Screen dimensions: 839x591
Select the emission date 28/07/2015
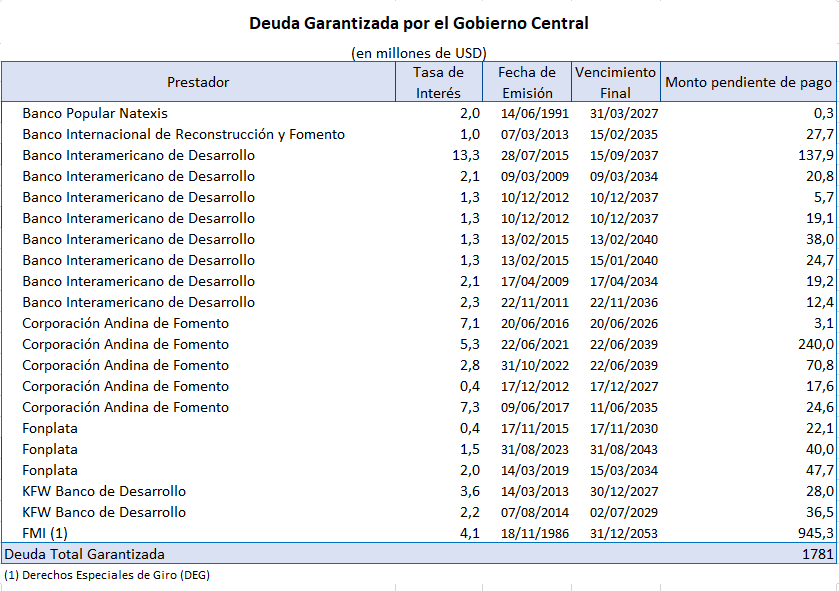pyautogui.click(x=535, y=155)
